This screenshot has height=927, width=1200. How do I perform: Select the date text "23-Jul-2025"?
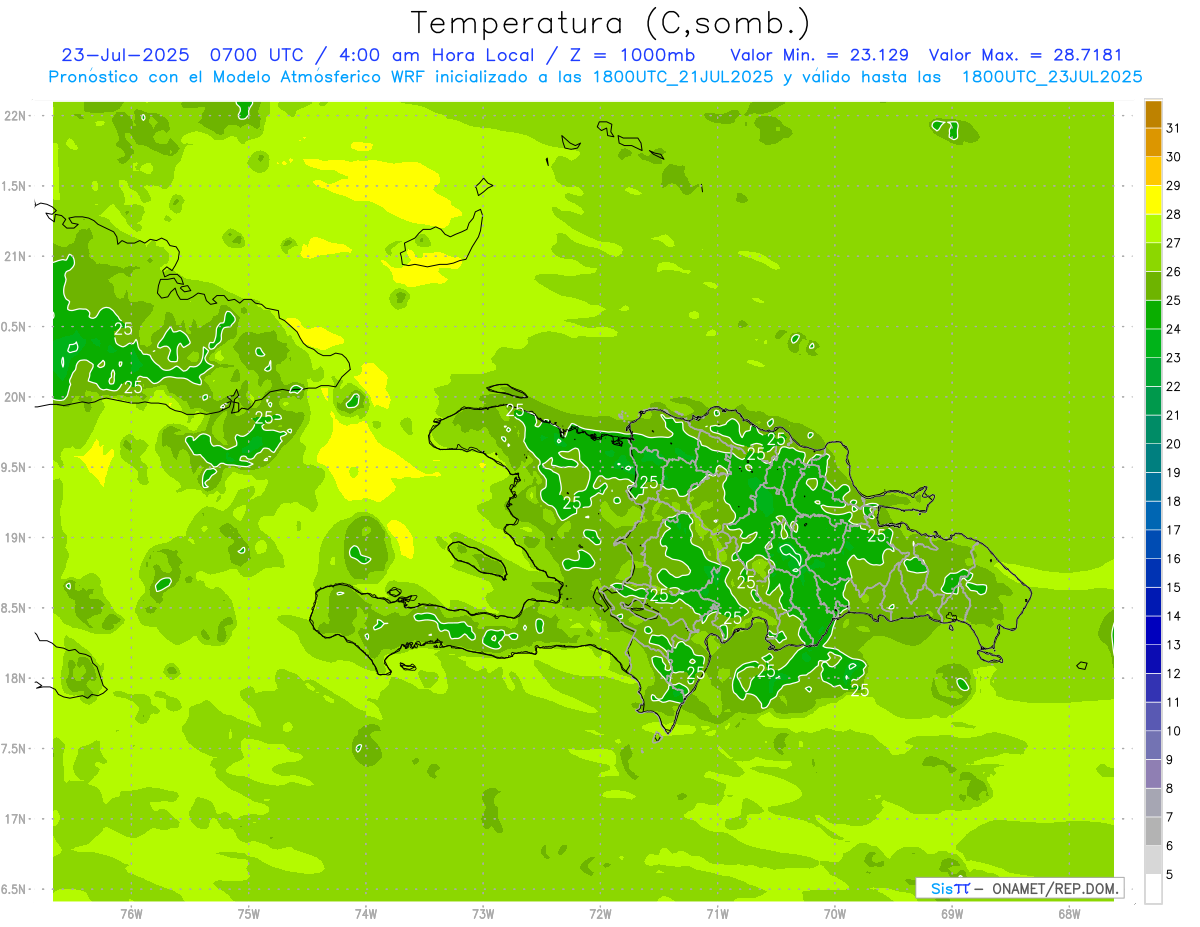click(125, 54)
